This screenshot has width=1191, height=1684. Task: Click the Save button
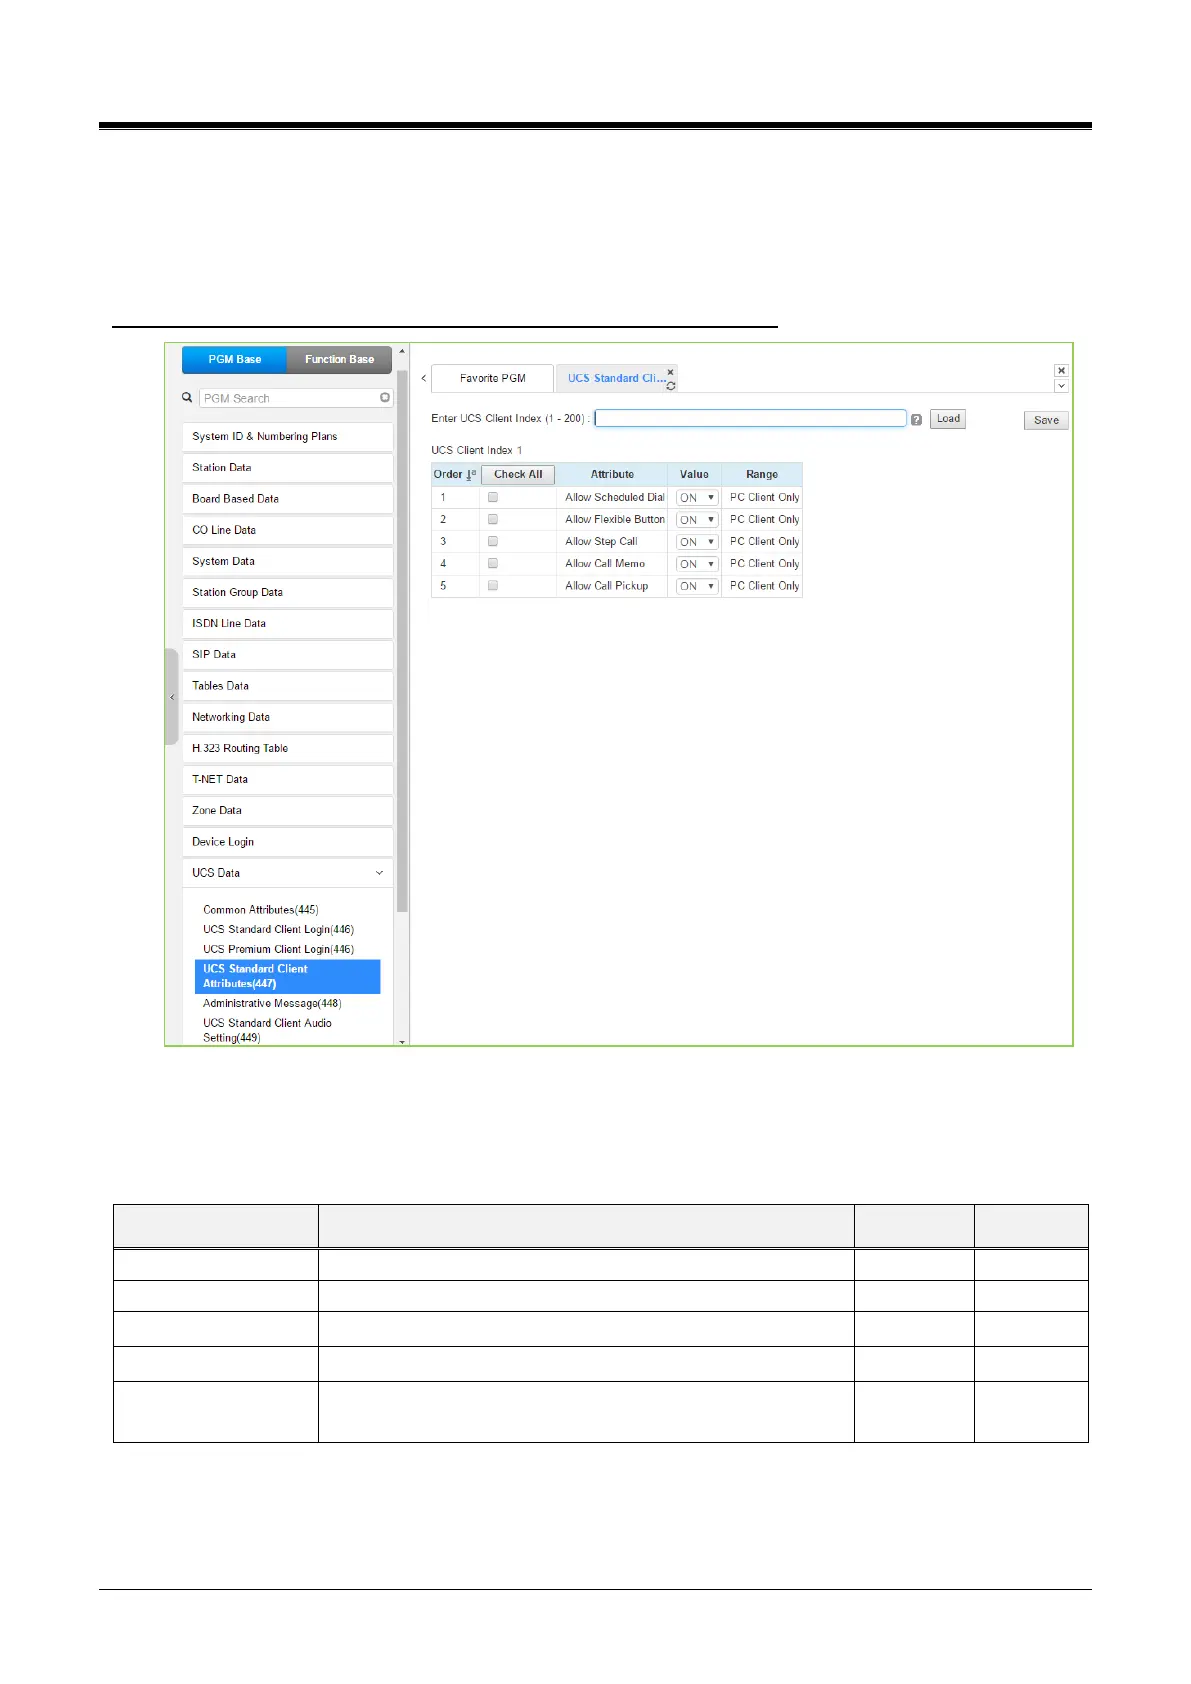tap(1046, 420)
